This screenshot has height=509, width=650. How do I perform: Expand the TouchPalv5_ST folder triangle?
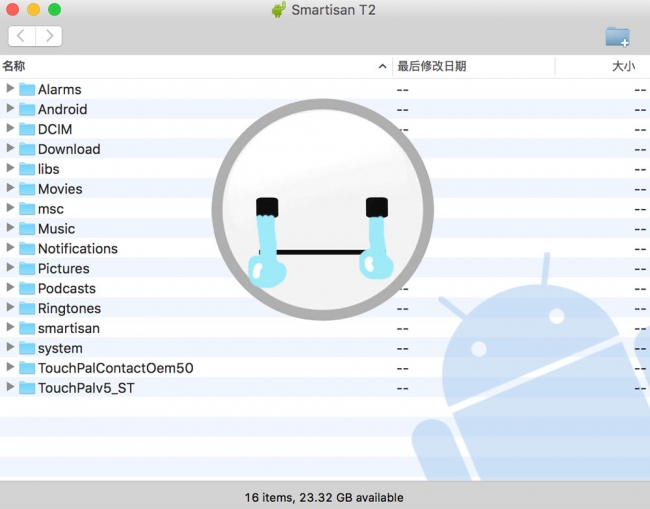(x=10, y=387)
